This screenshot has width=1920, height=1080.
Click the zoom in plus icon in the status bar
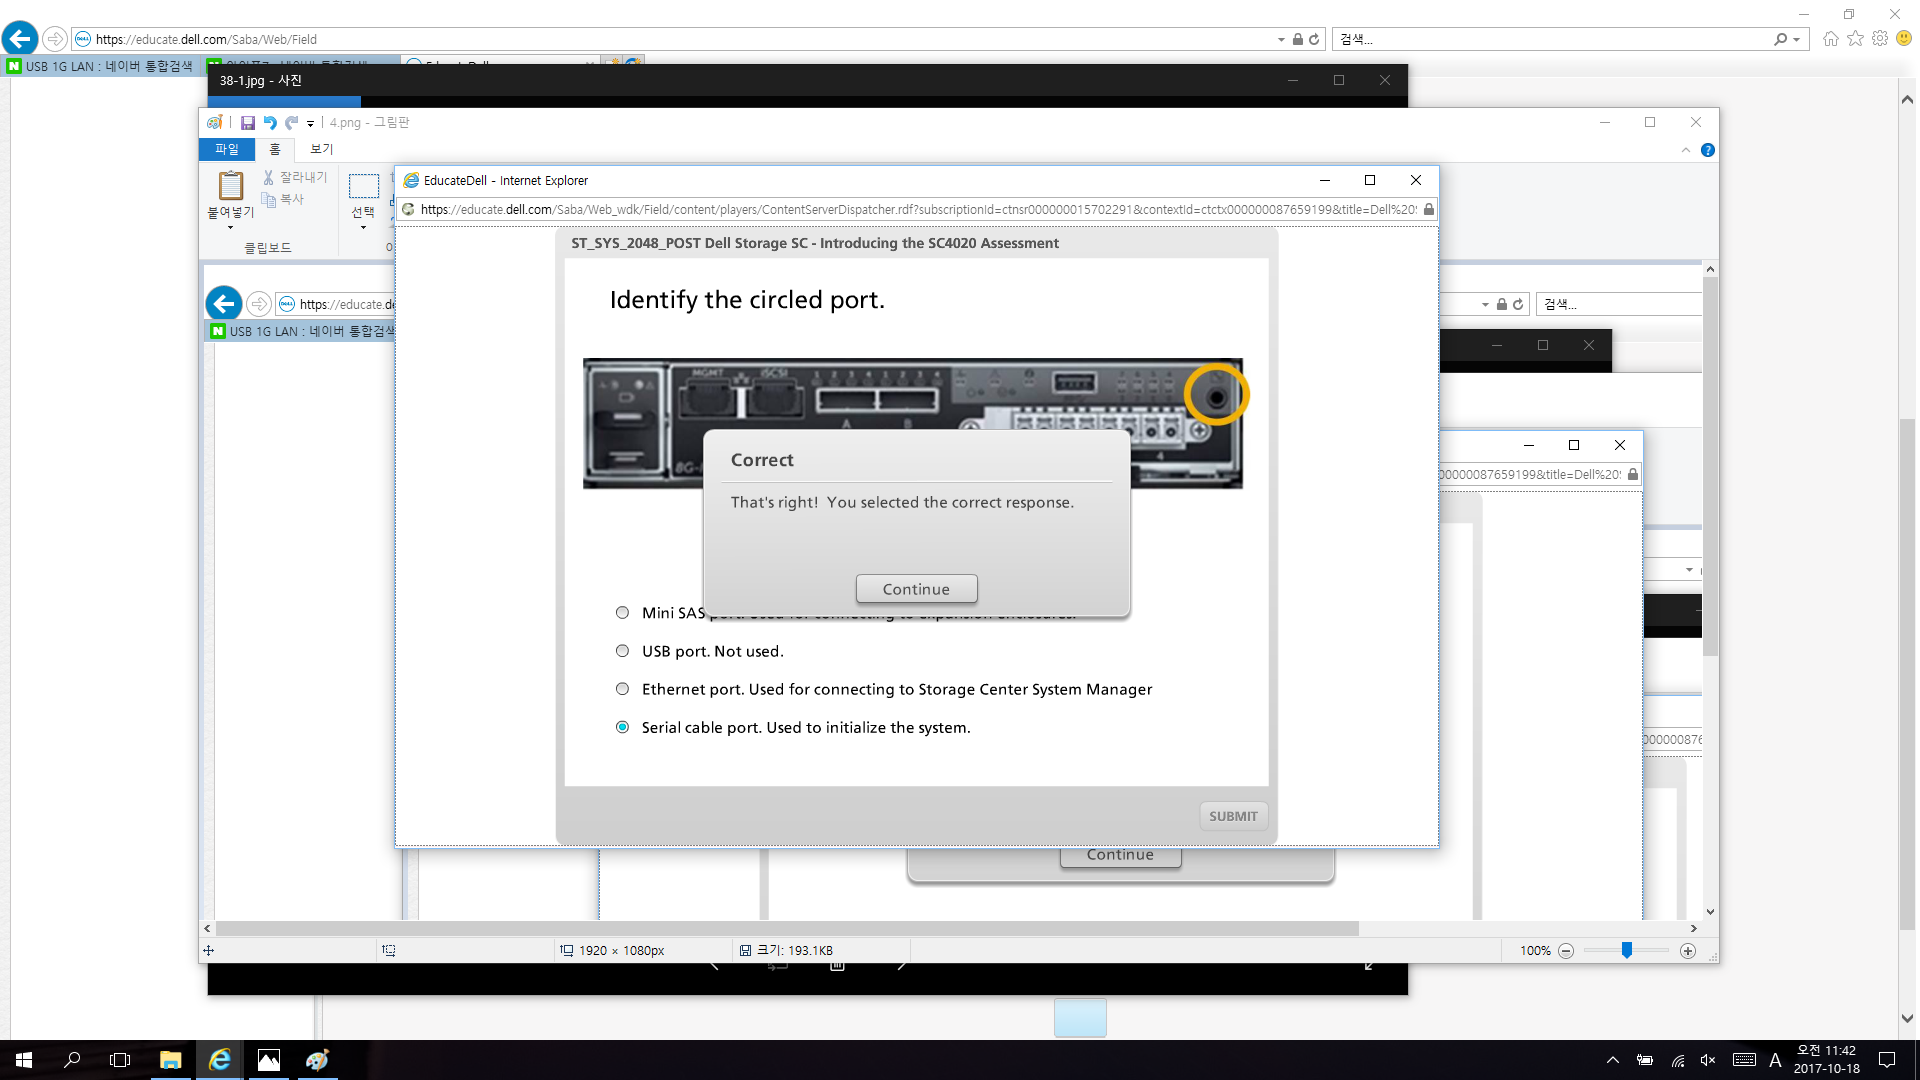click(1688, 951)
